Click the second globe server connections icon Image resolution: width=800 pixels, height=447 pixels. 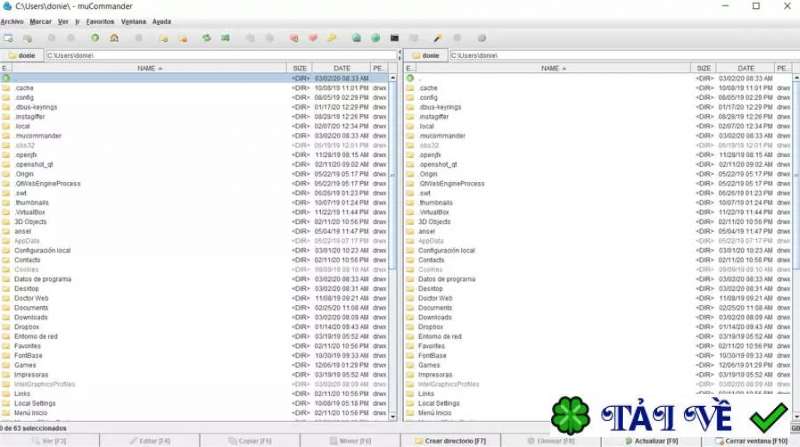[x=376, y=38]
